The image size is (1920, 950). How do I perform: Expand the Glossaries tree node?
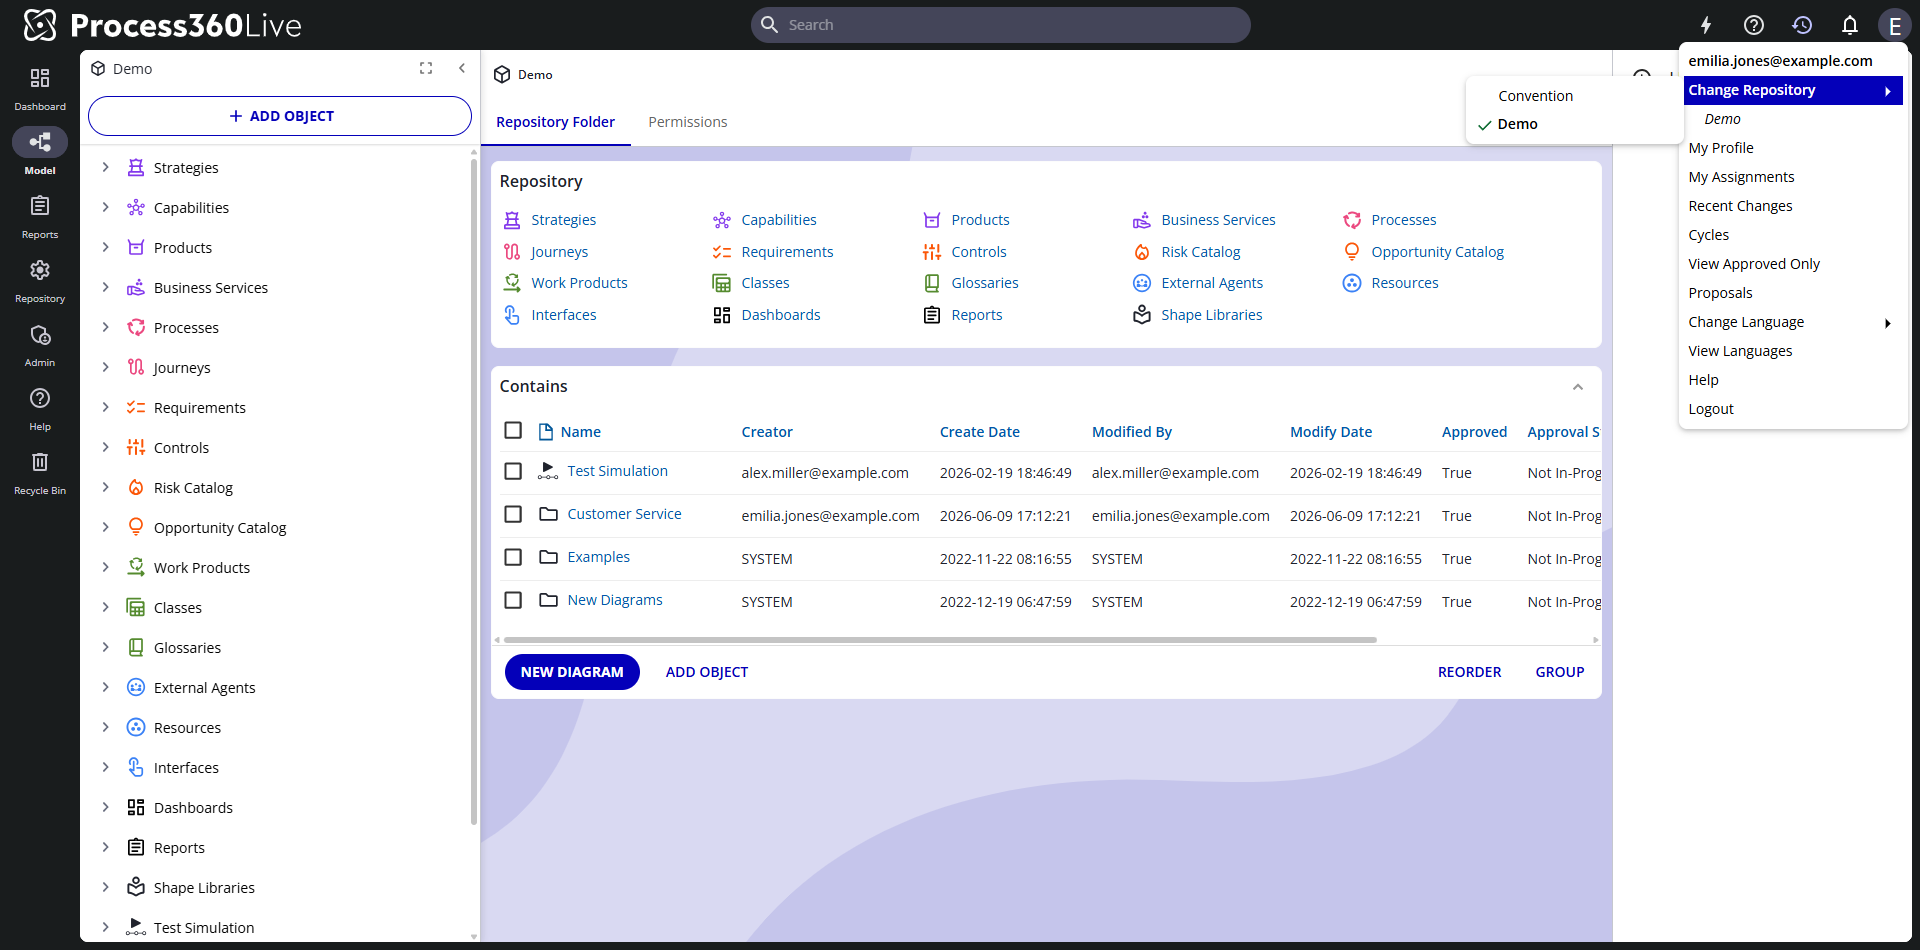click(x=106, y=647)
